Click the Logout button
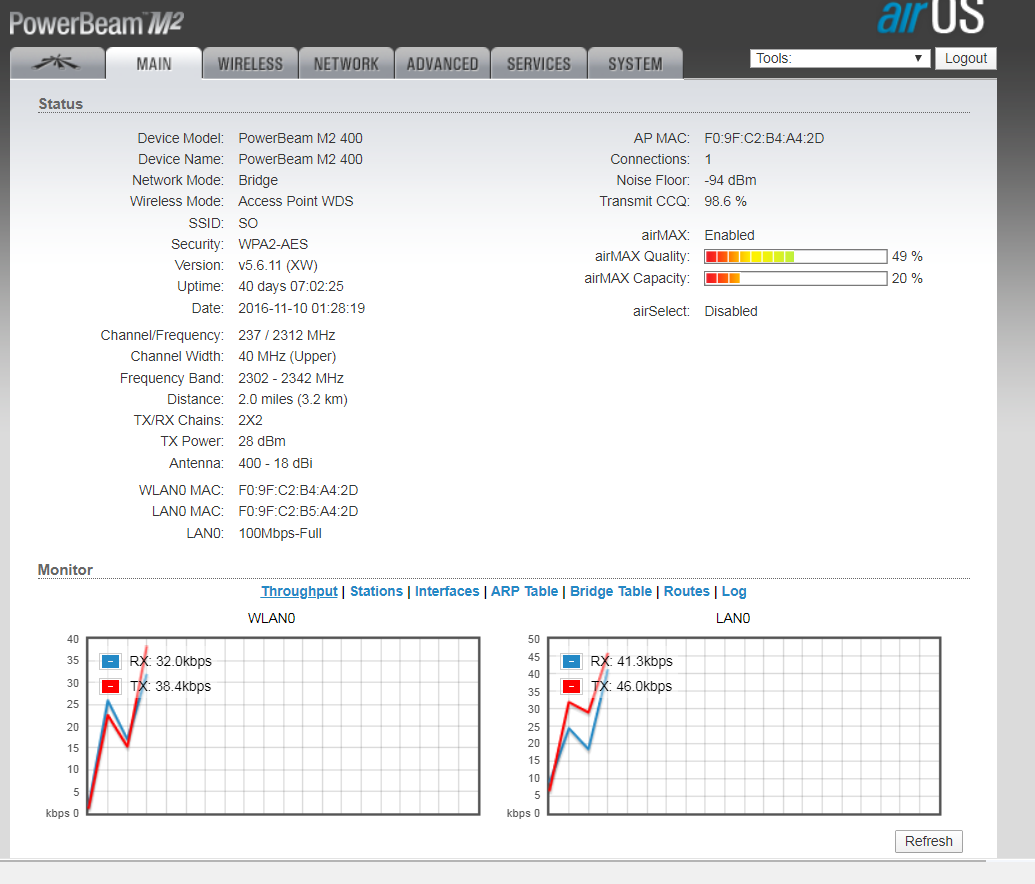The image size is (1035, 884). click(966, 58)
